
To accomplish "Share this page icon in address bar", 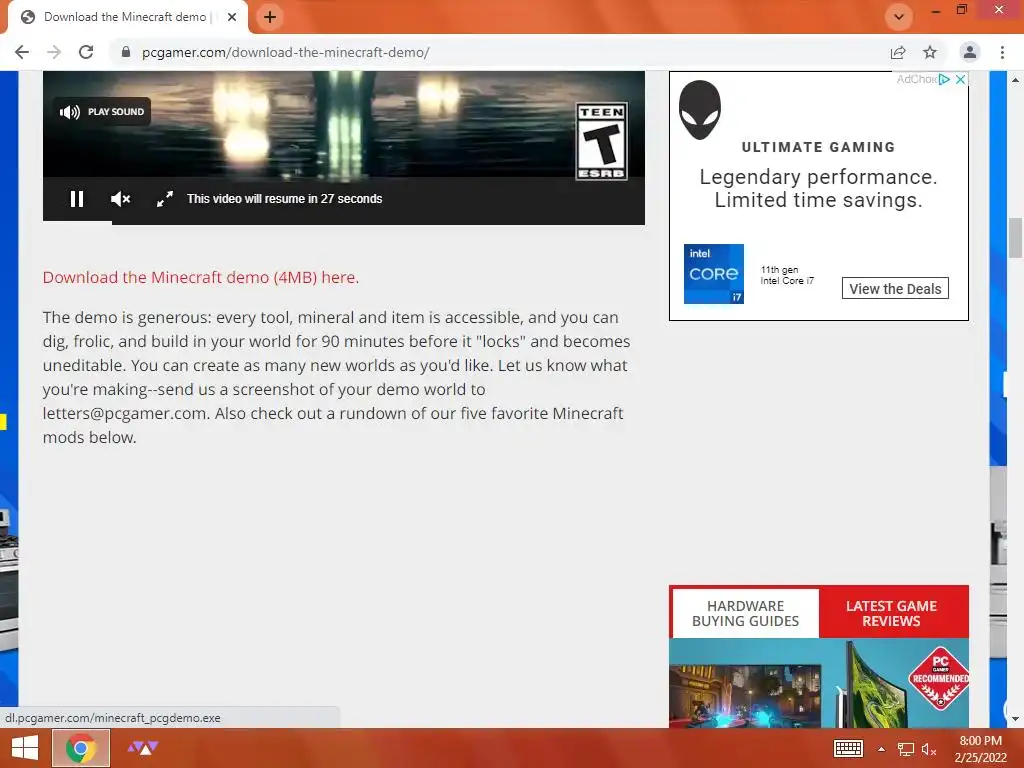I will (x=898, y=52).
